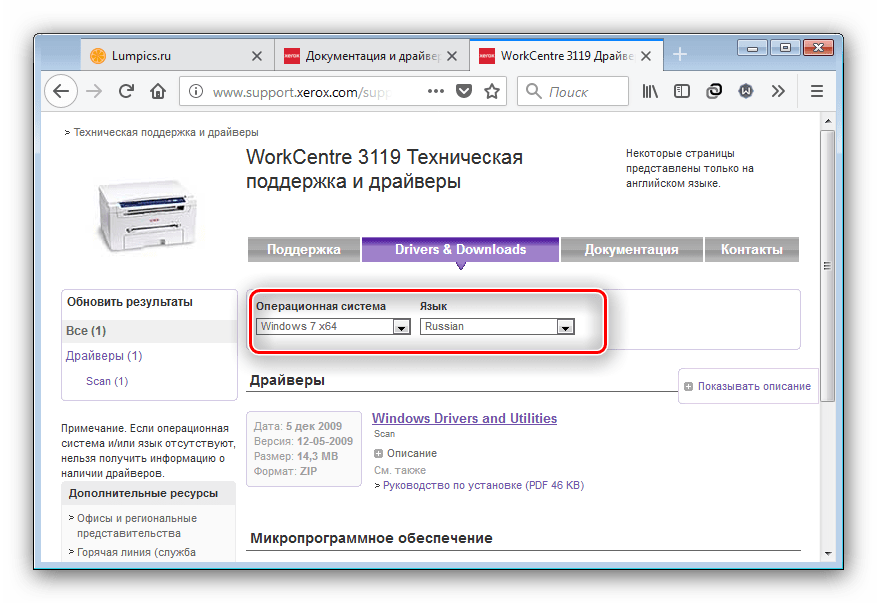The width and height of the screenshot is (877, 603).
Task: Open Windows Drivers and Utilities link
Action: point(464,418)
